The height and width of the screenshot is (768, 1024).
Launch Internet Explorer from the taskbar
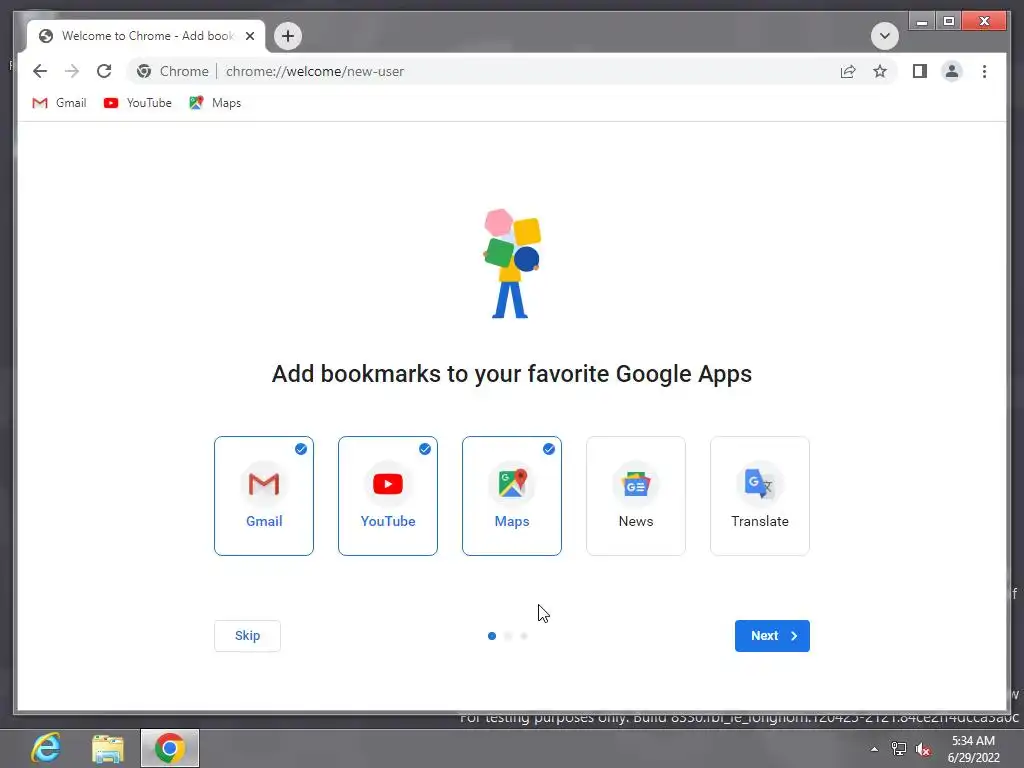click(46, 748)
